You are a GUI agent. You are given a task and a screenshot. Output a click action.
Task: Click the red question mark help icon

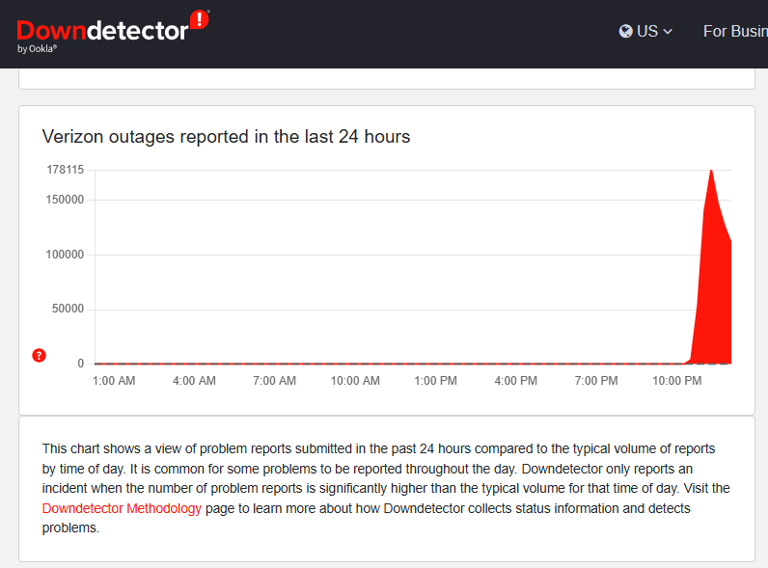click(39, 355)
